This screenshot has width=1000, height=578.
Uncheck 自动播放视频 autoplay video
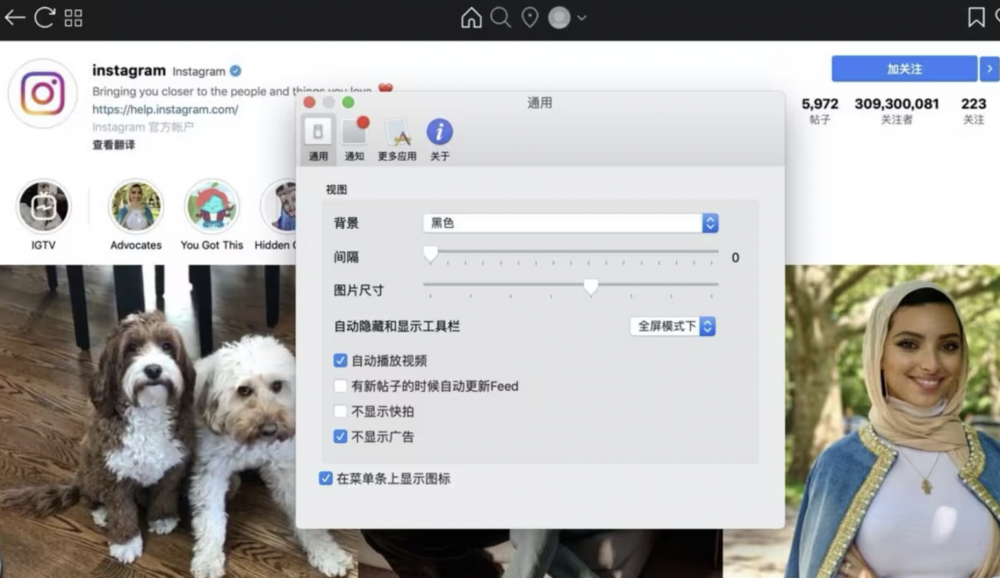(x=340, y=360)
